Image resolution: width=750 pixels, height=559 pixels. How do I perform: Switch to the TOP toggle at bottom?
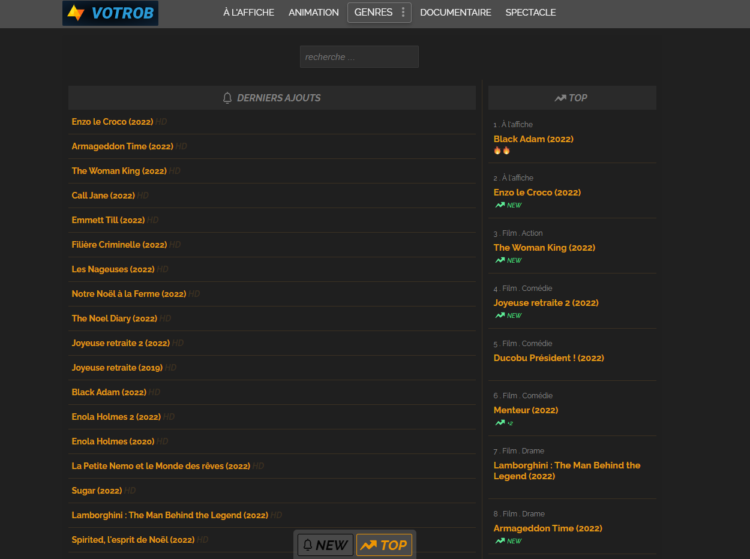tap(384, 545)
